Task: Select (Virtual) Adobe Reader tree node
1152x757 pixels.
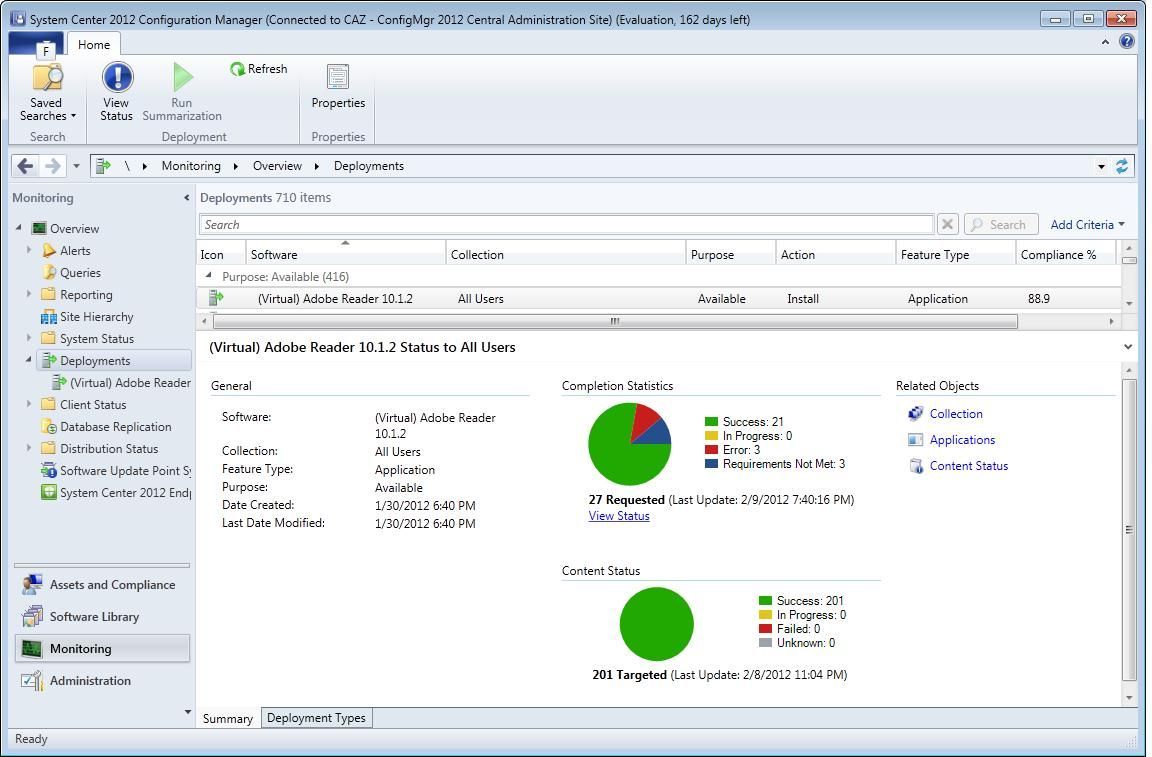Action: tap(130, 383)
